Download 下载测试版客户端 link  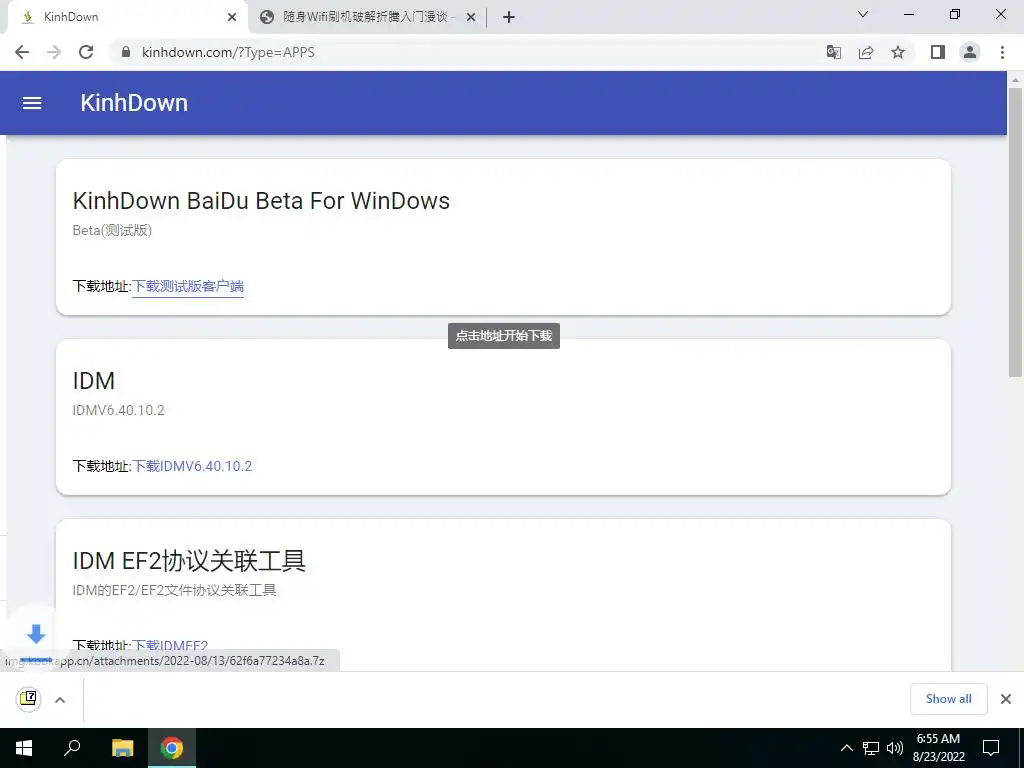pyautogui.click(x=188, y=286)
